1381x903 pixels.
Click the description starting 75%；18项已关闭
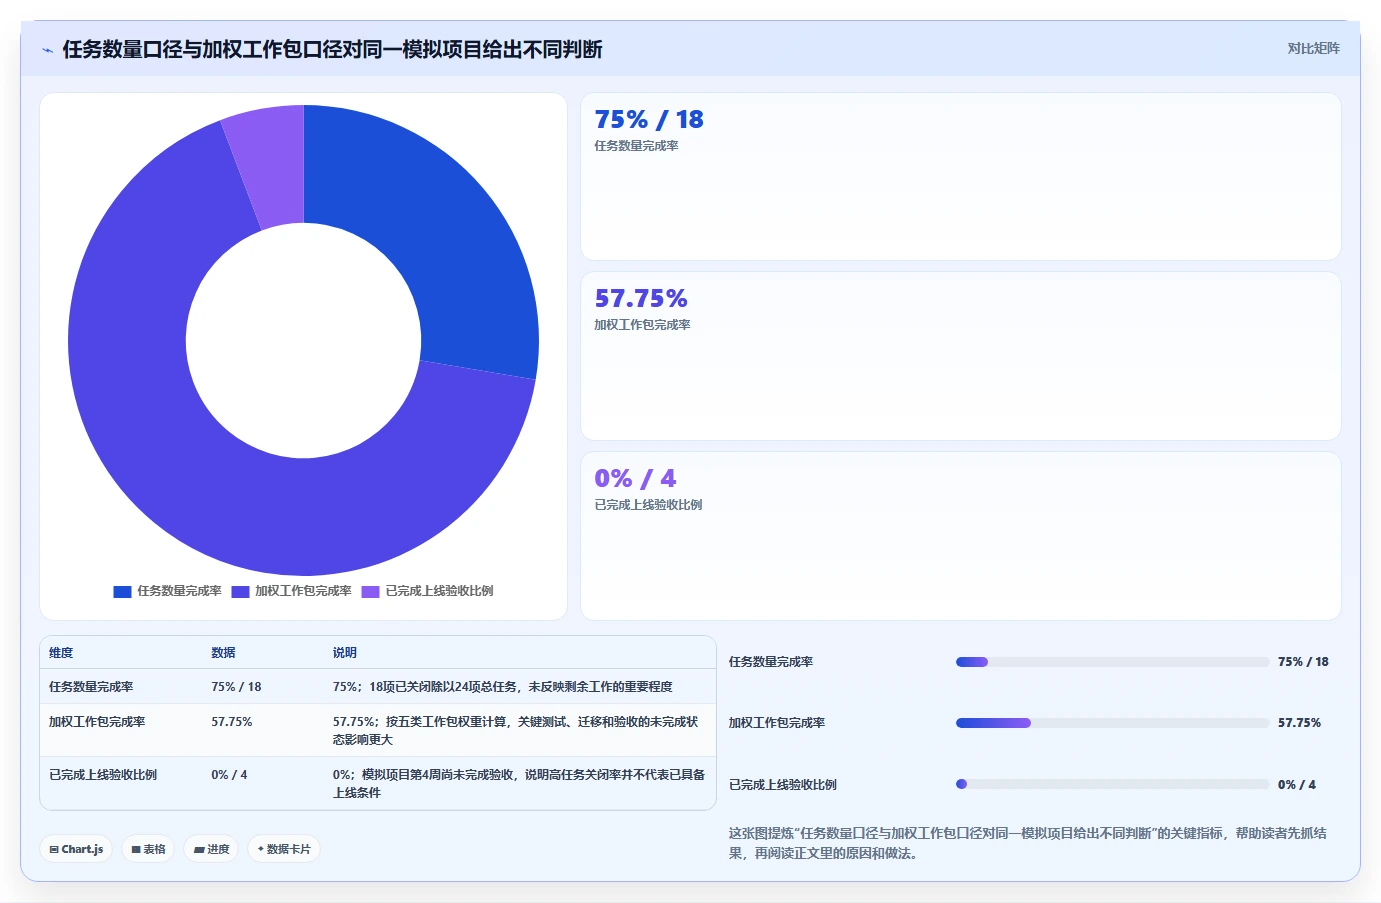(x=503, y=687)
